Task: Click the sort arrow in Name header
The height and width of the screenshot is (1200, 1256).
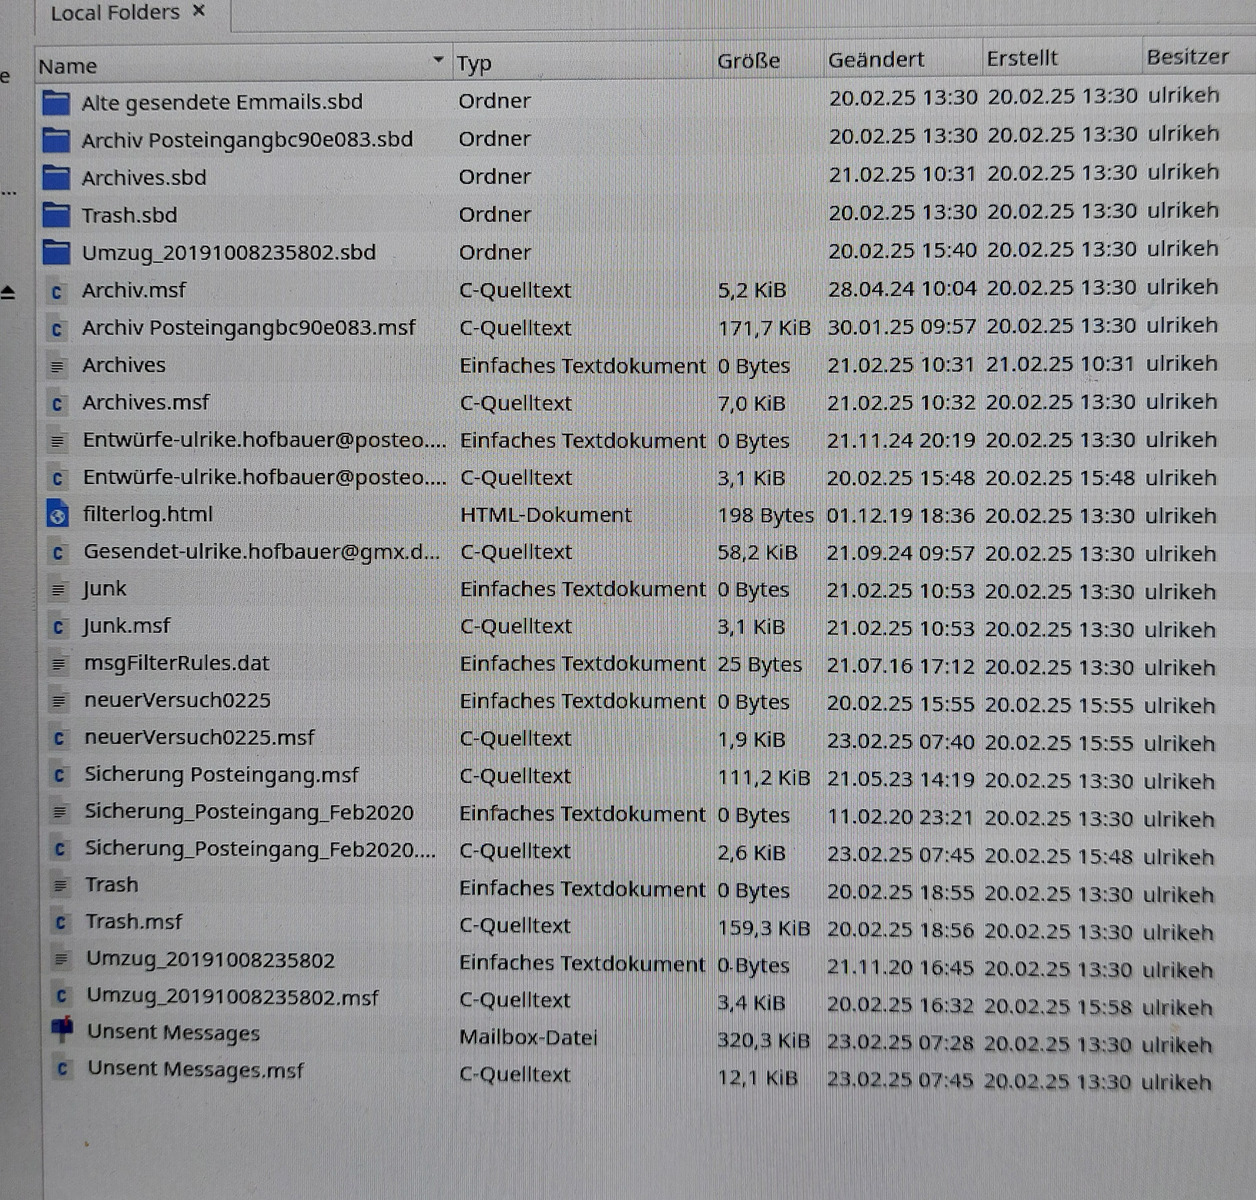Action: tap(437, 61)
